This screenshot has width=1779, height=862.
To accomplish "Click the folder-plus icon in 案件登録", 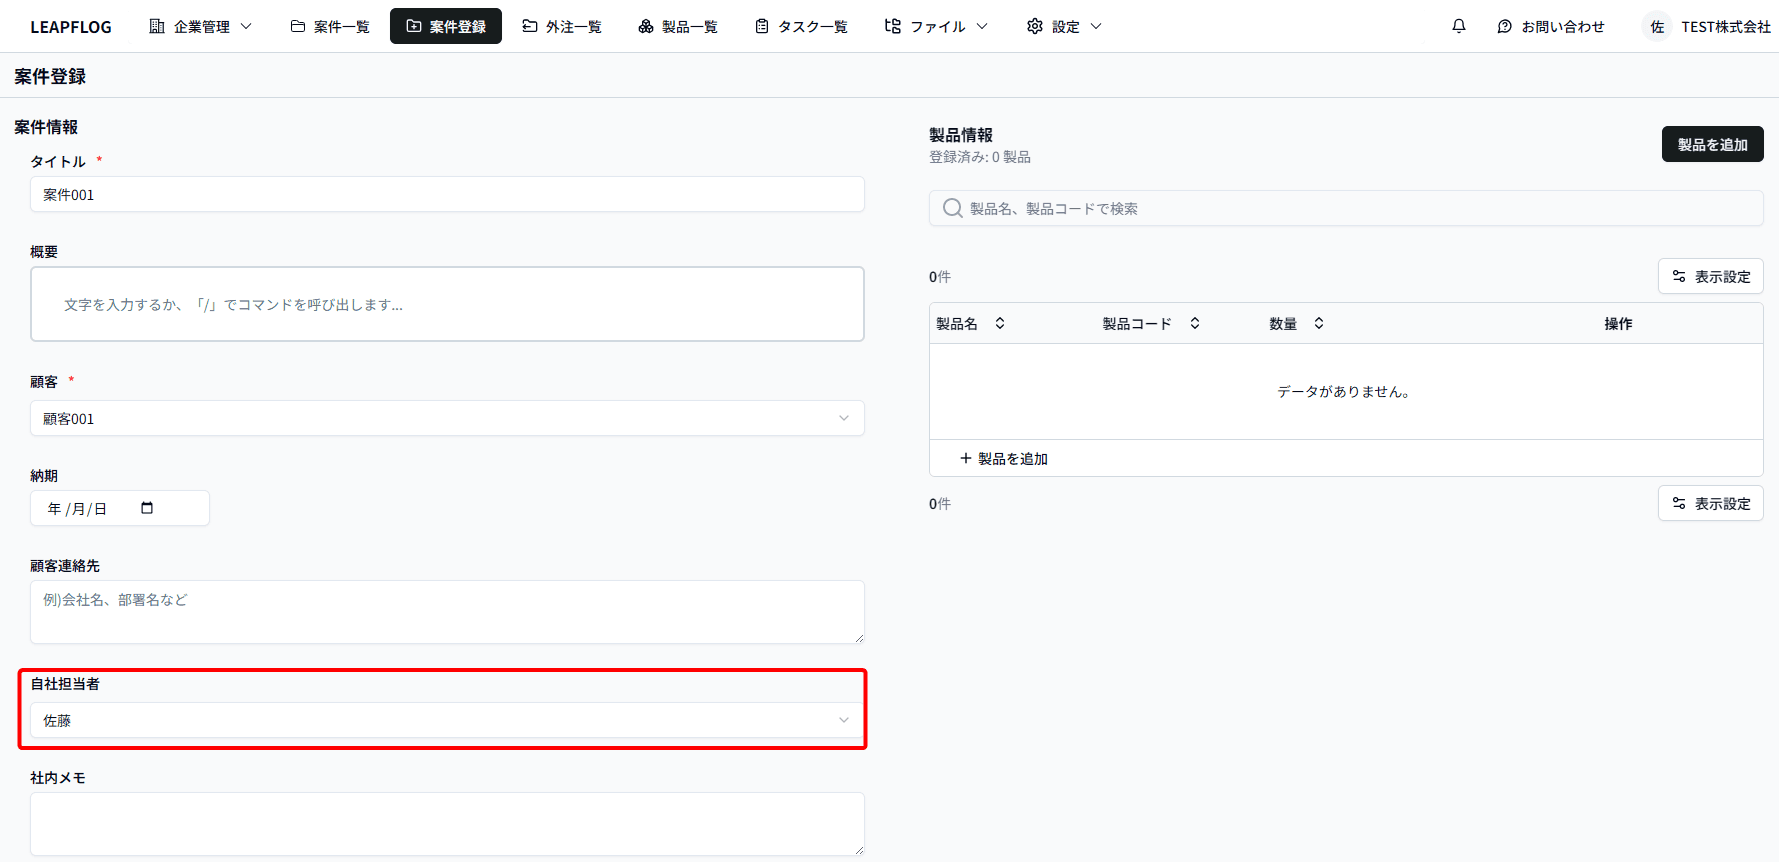I will coord(414,26).
